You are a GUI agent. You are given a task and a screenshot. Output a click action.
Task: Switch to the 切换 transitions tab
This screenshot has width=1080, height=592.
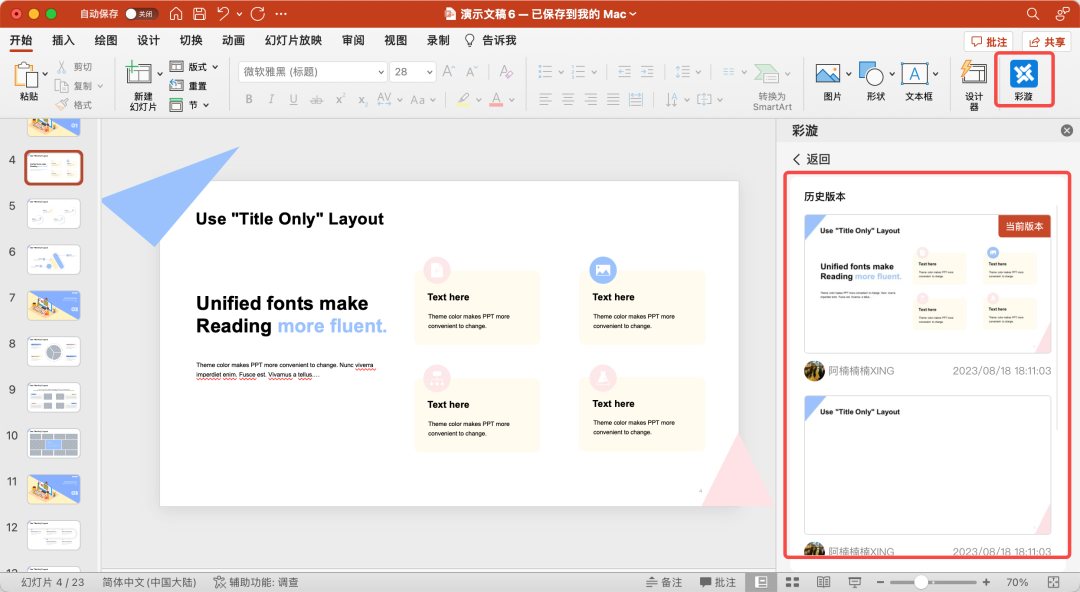[191, 40]
